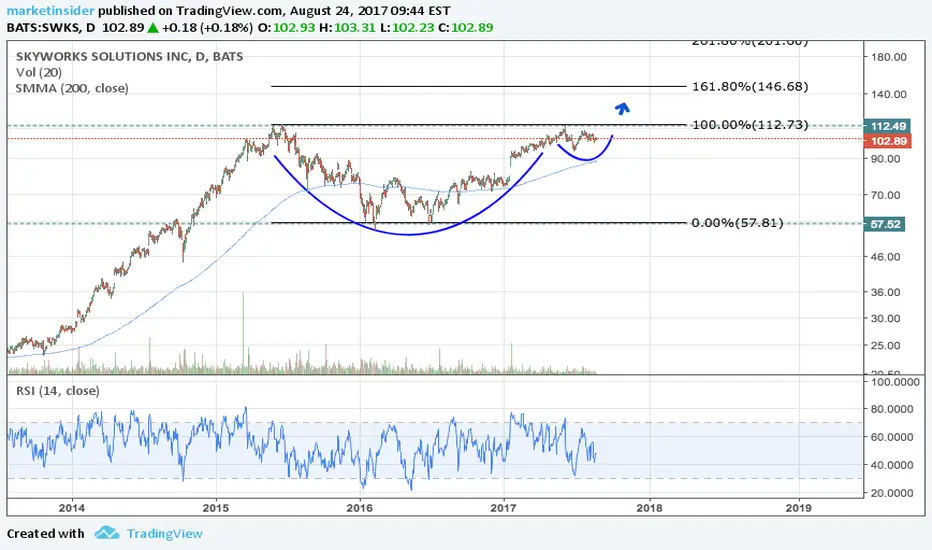Click the 30.00 price axis value
The height and width of the screenshot is (550, 932).
pyautogui.click(x=886, y=318)
